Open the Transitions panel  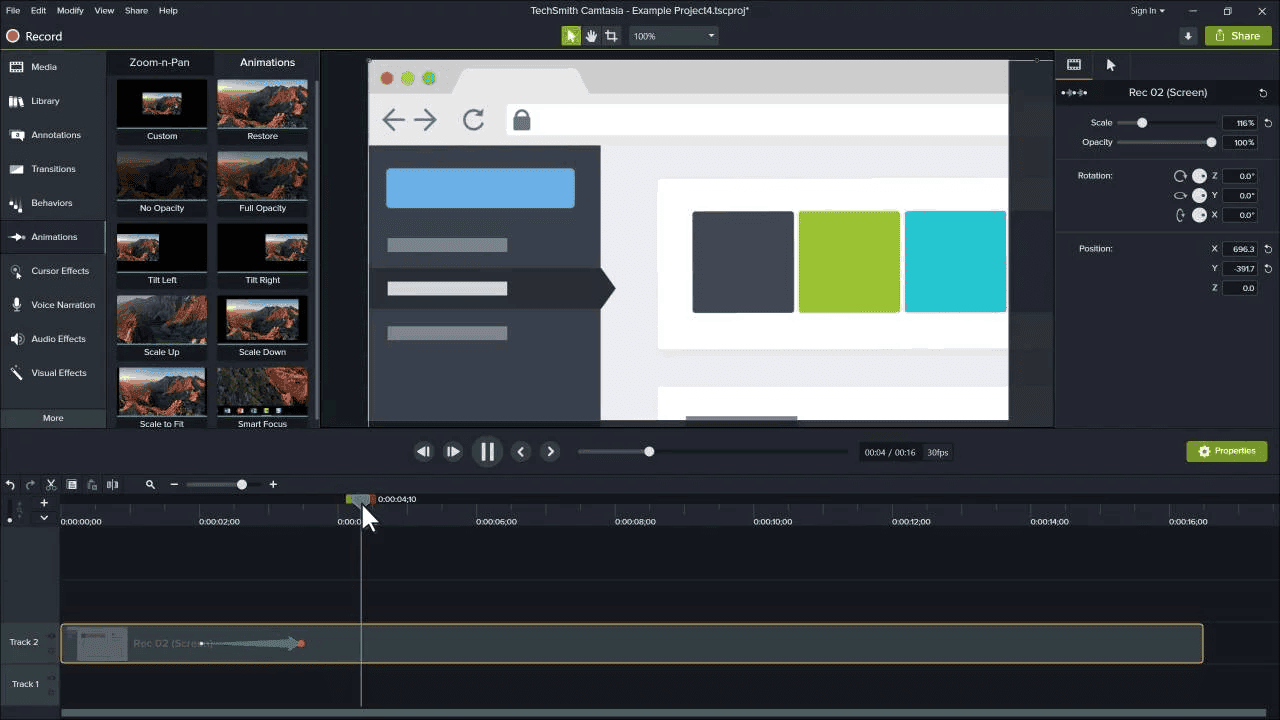coord(52,168)
